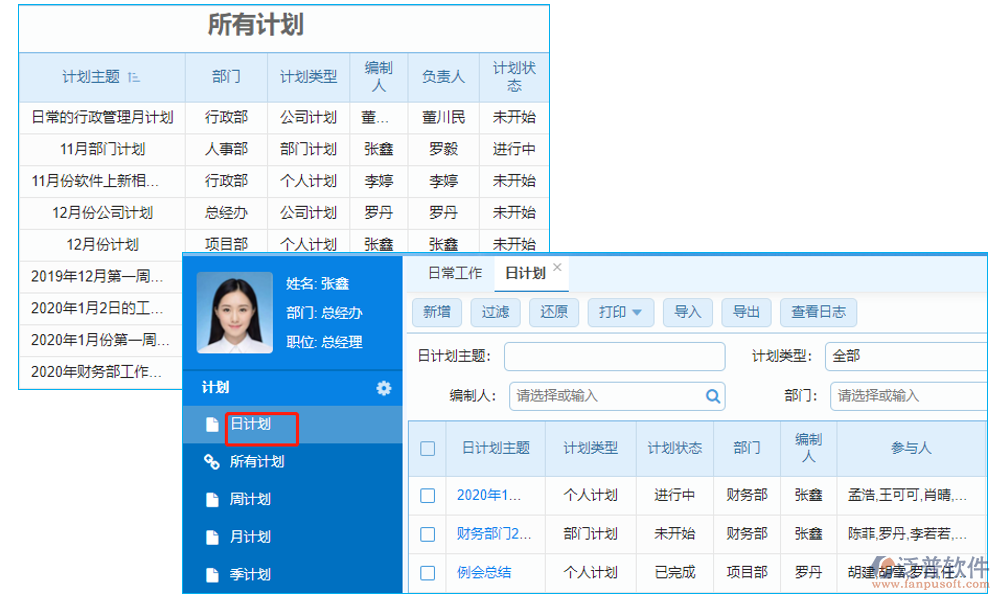The image size is (1000, 600).
Task: Click the gear icon beside 计划 panel header
Action: [x=383, y=387]
